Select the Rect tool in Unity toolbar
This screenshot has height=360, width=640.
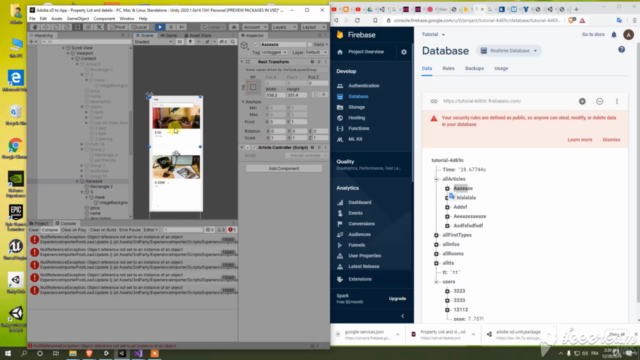78,27
